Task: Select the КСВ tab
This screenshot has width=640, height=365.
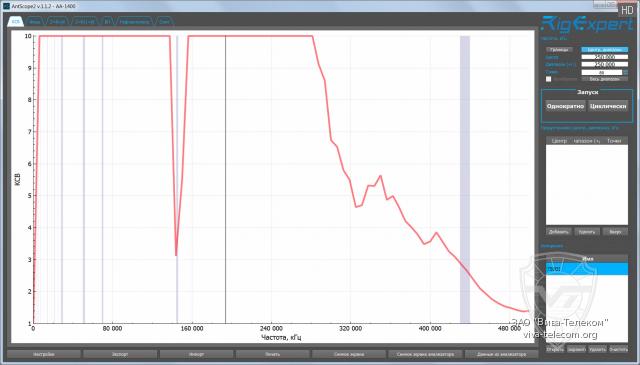Action: tap(16, 21)
